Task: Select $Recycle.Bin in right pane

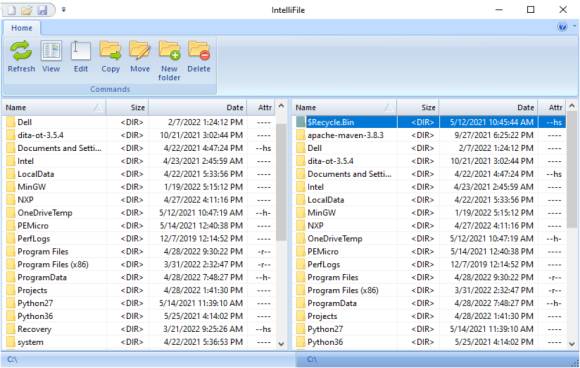Action: [x=431, y=122]
